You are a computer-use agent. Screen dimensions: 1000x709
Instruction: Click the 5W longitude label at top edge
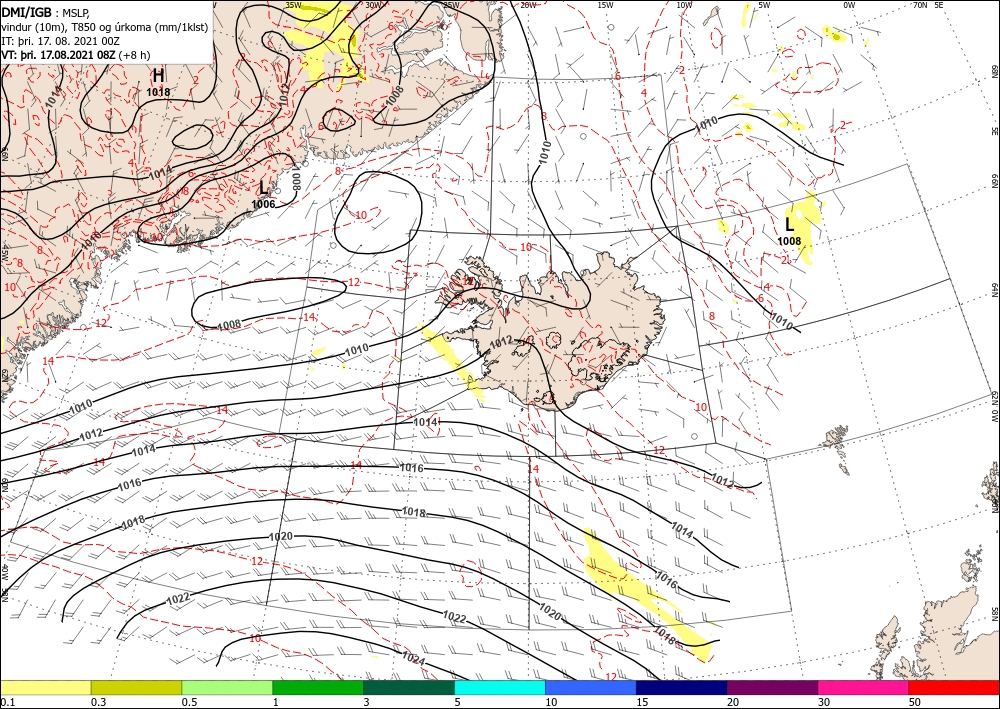coord(764,5)
